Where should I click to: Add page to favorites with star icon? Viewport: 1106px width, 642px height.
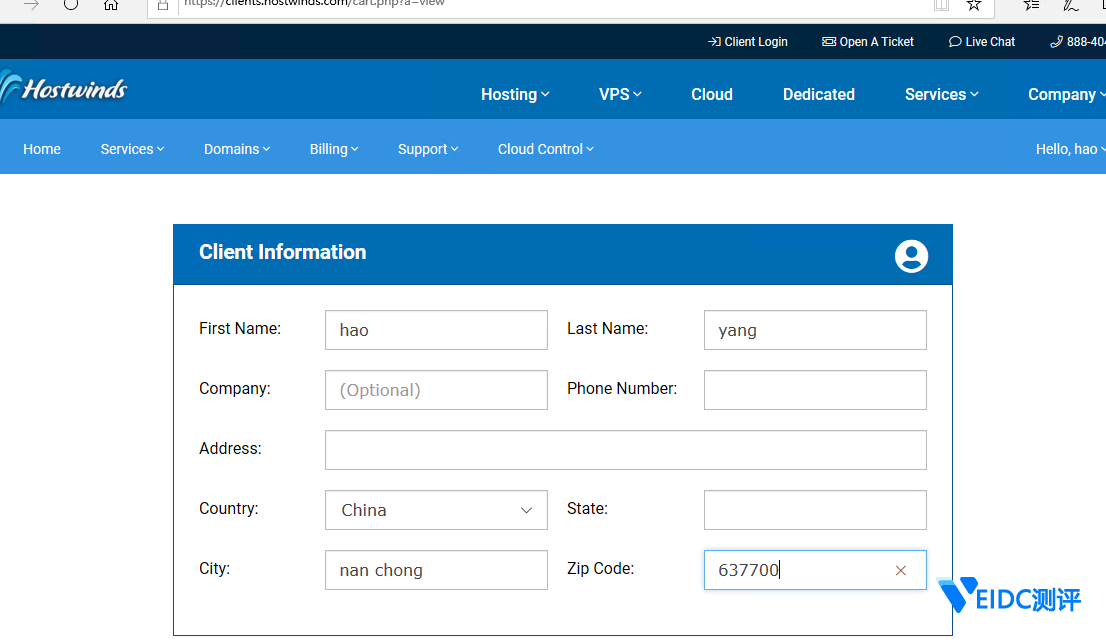point(973,4)
